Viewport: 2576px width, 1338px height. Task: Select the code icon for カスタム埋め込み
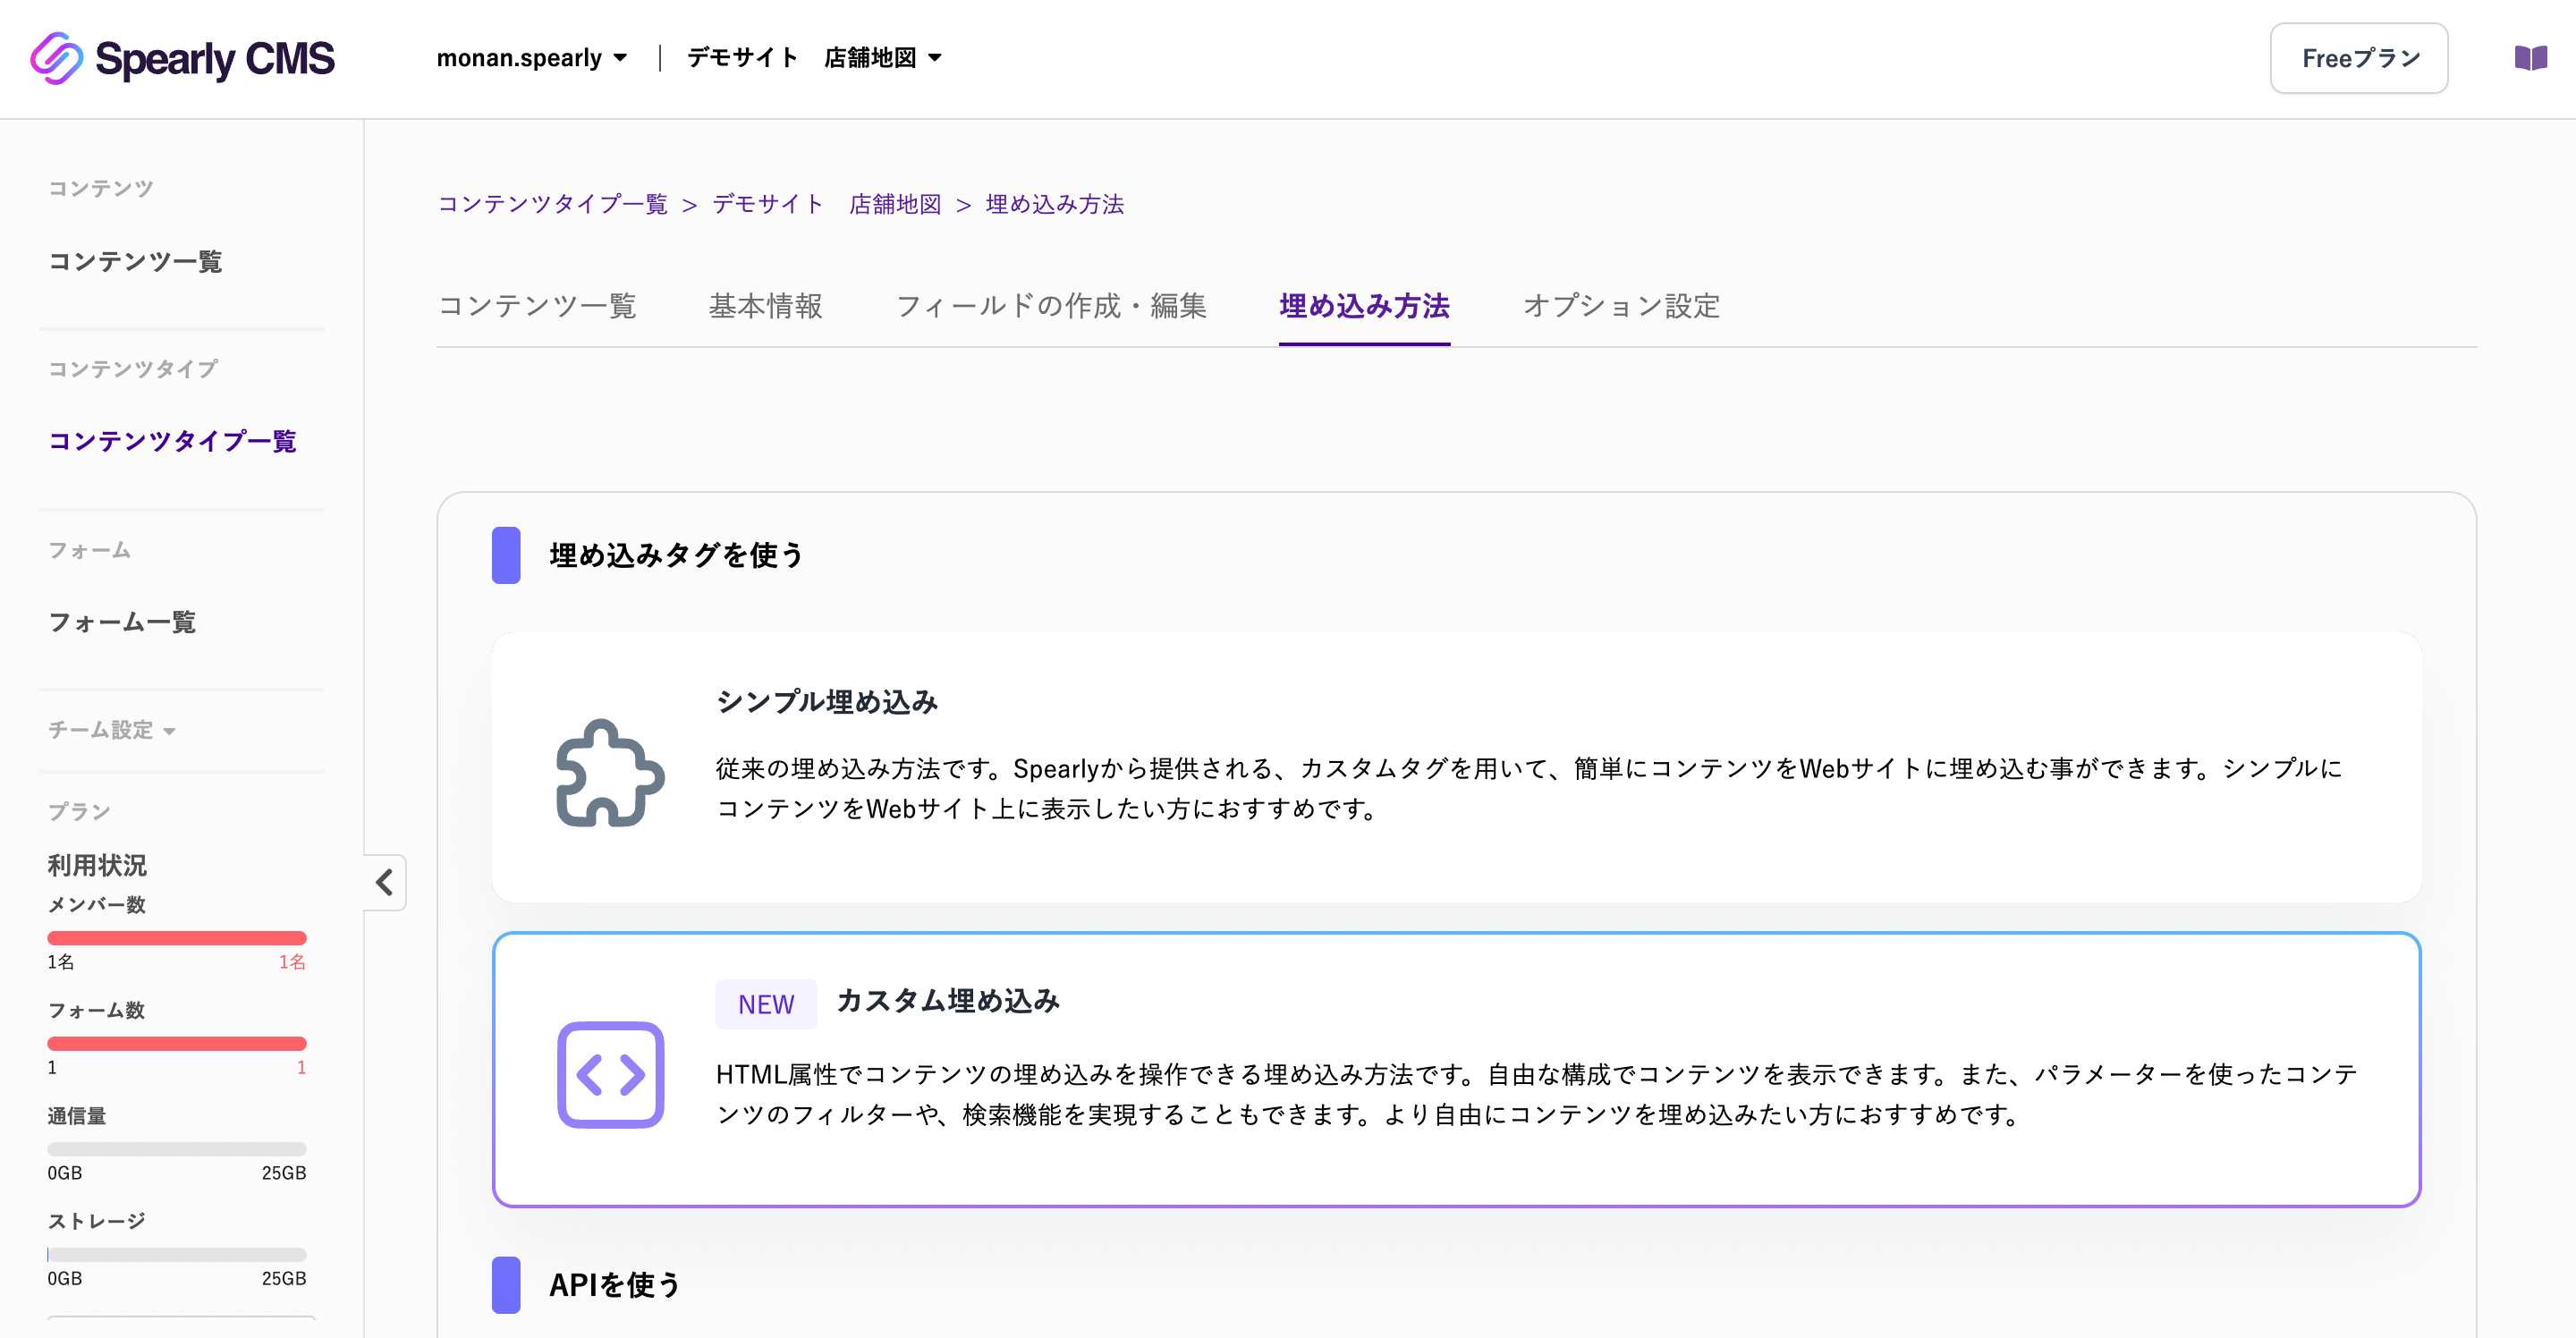(x=610, y=1075)
